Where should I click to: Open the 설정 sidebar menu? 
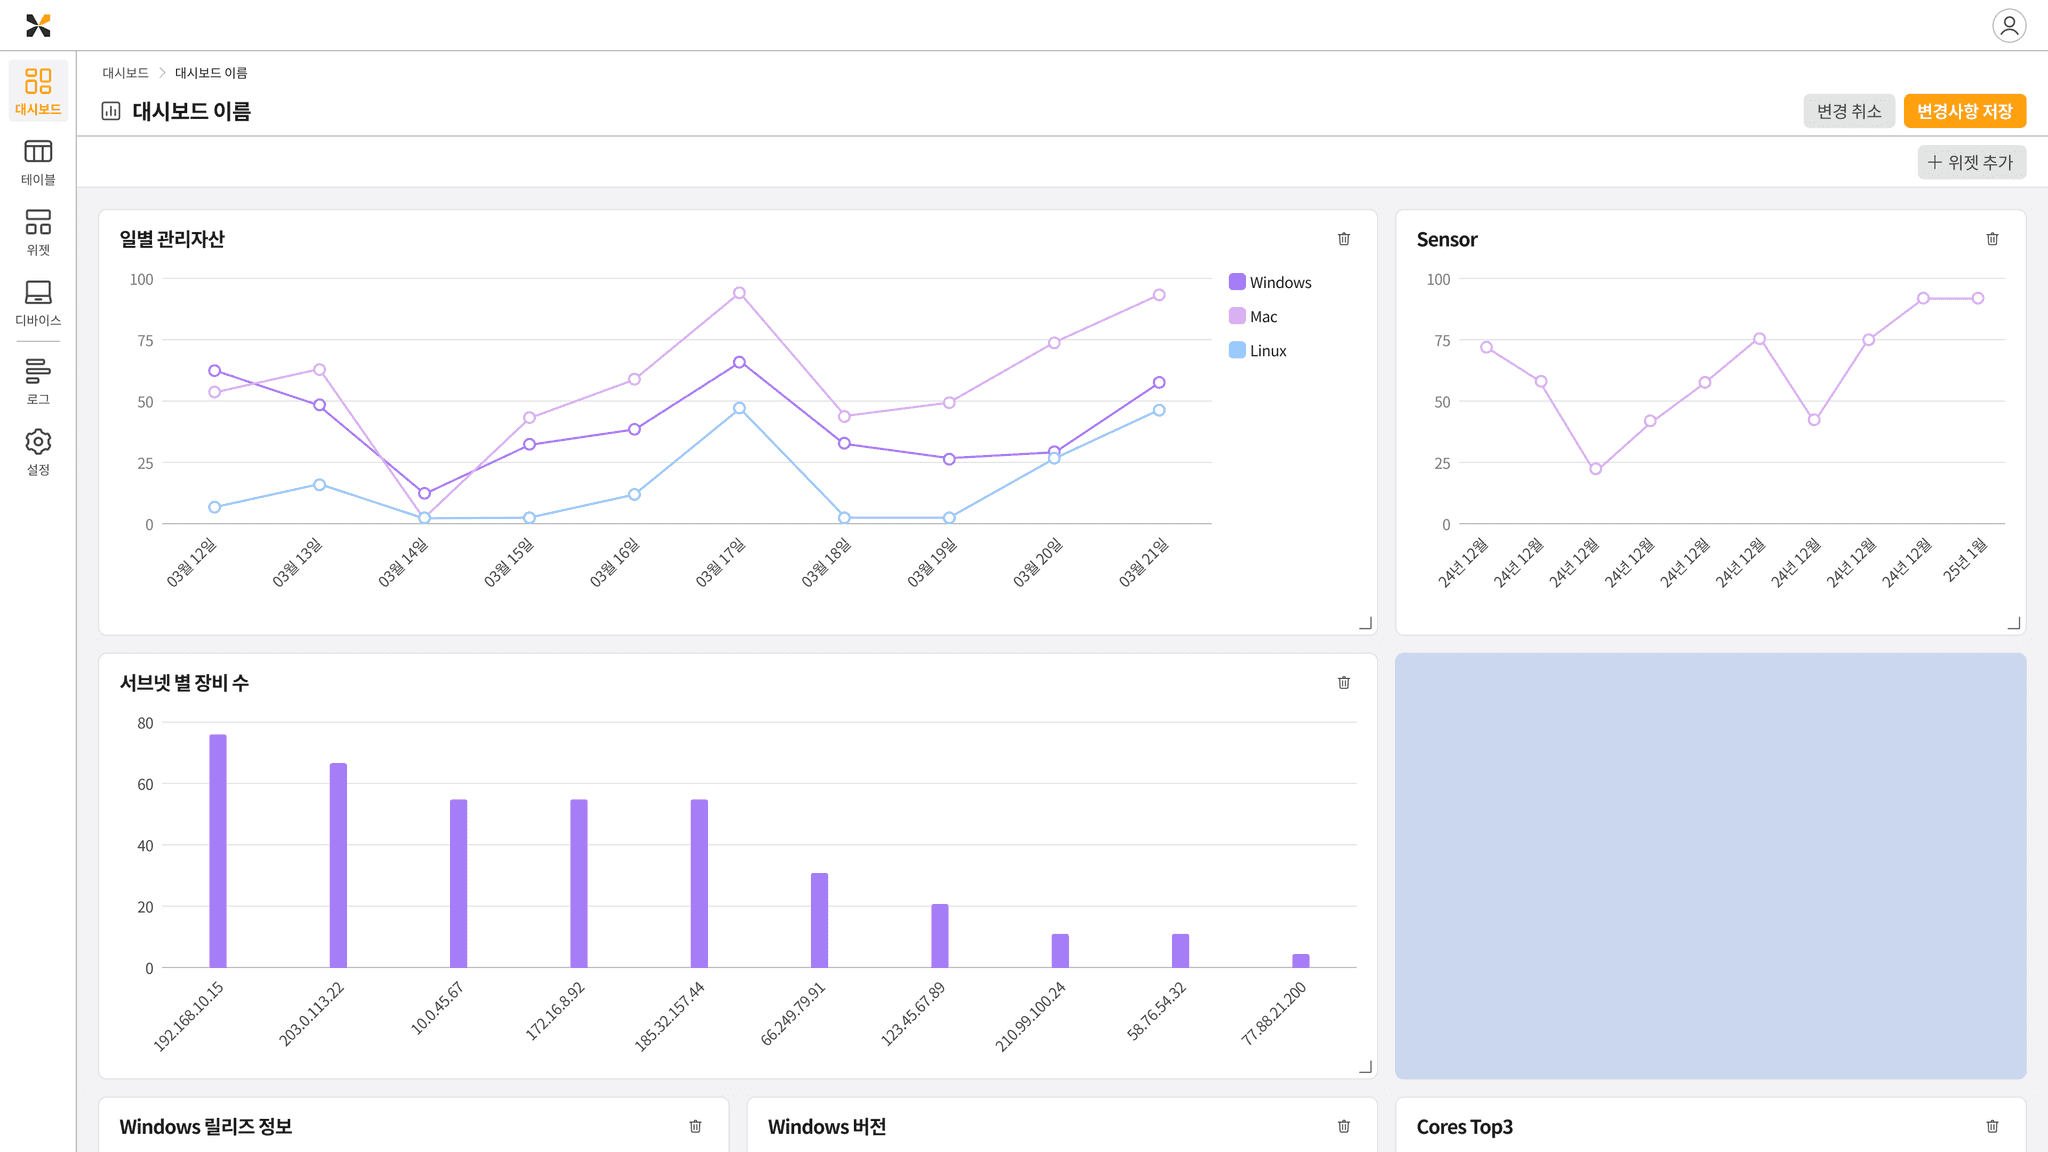coord(38,452)
